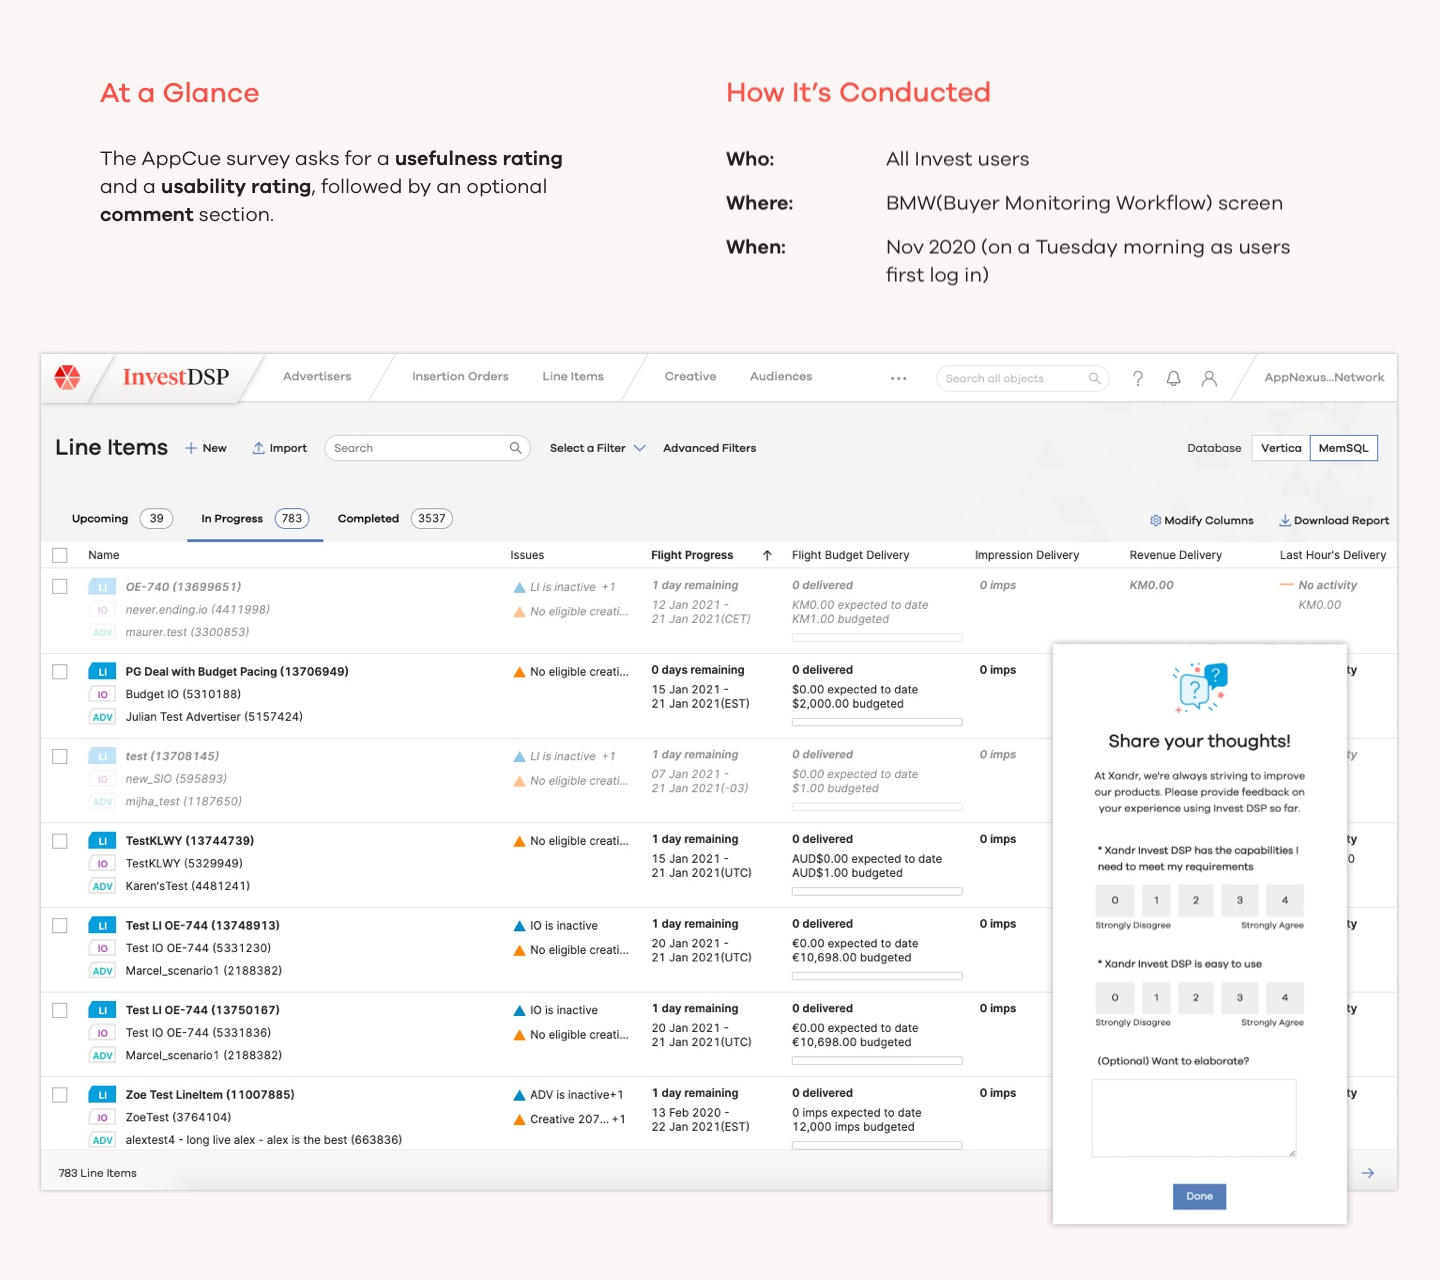The width and height of the screenshot is (1440, 1280).
Task: Click the optional elaborate comment box
Action: tap(1193, 1117)
